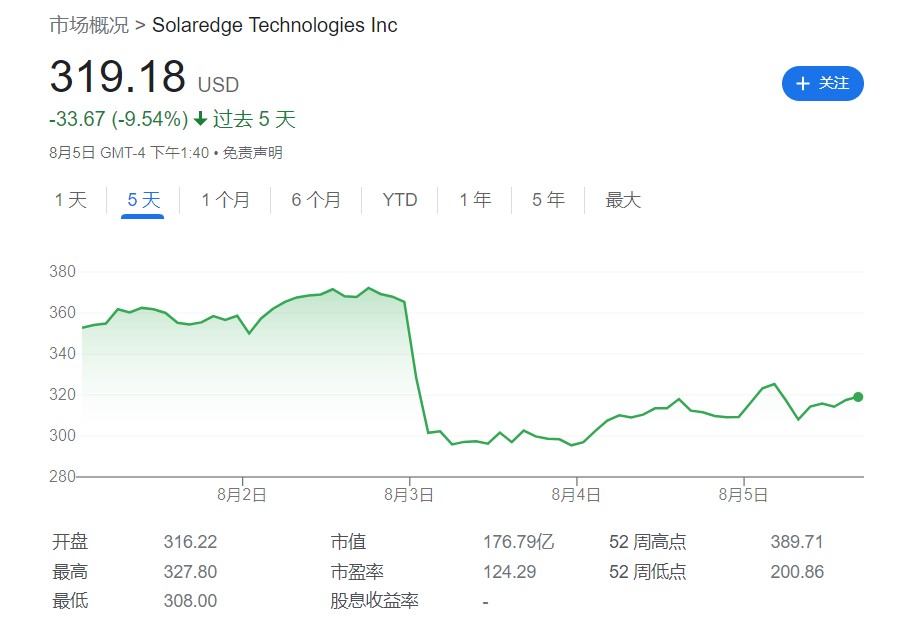Select the 1 天 time range tab
Image resolution: width=902 pixels, height=629 pixels.
[71, 200]
